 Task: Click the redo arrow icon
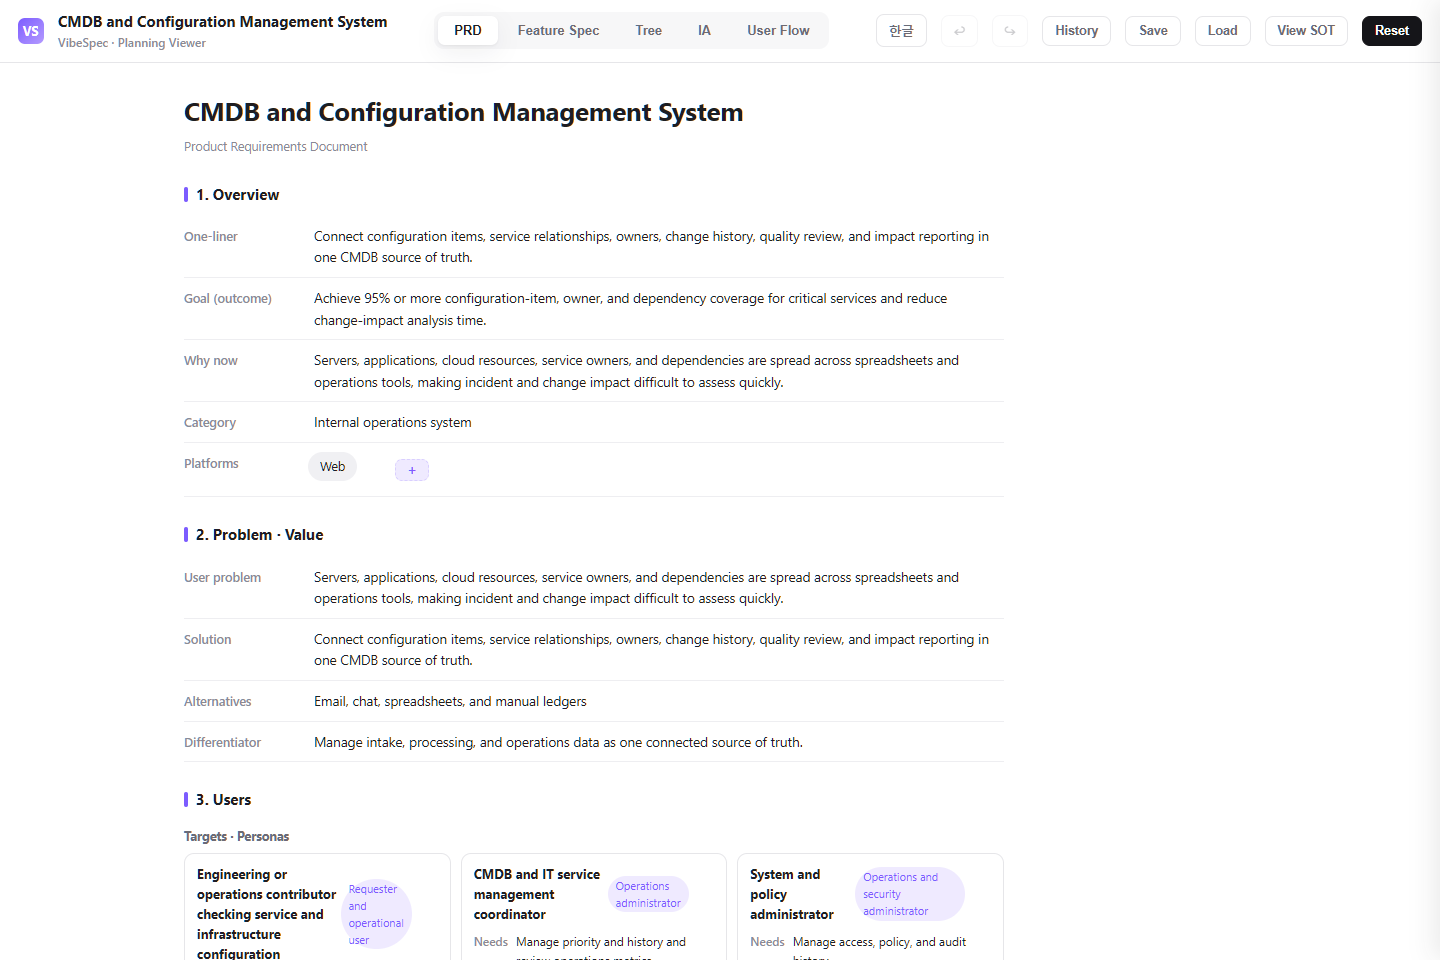(x=1010, y=31)
